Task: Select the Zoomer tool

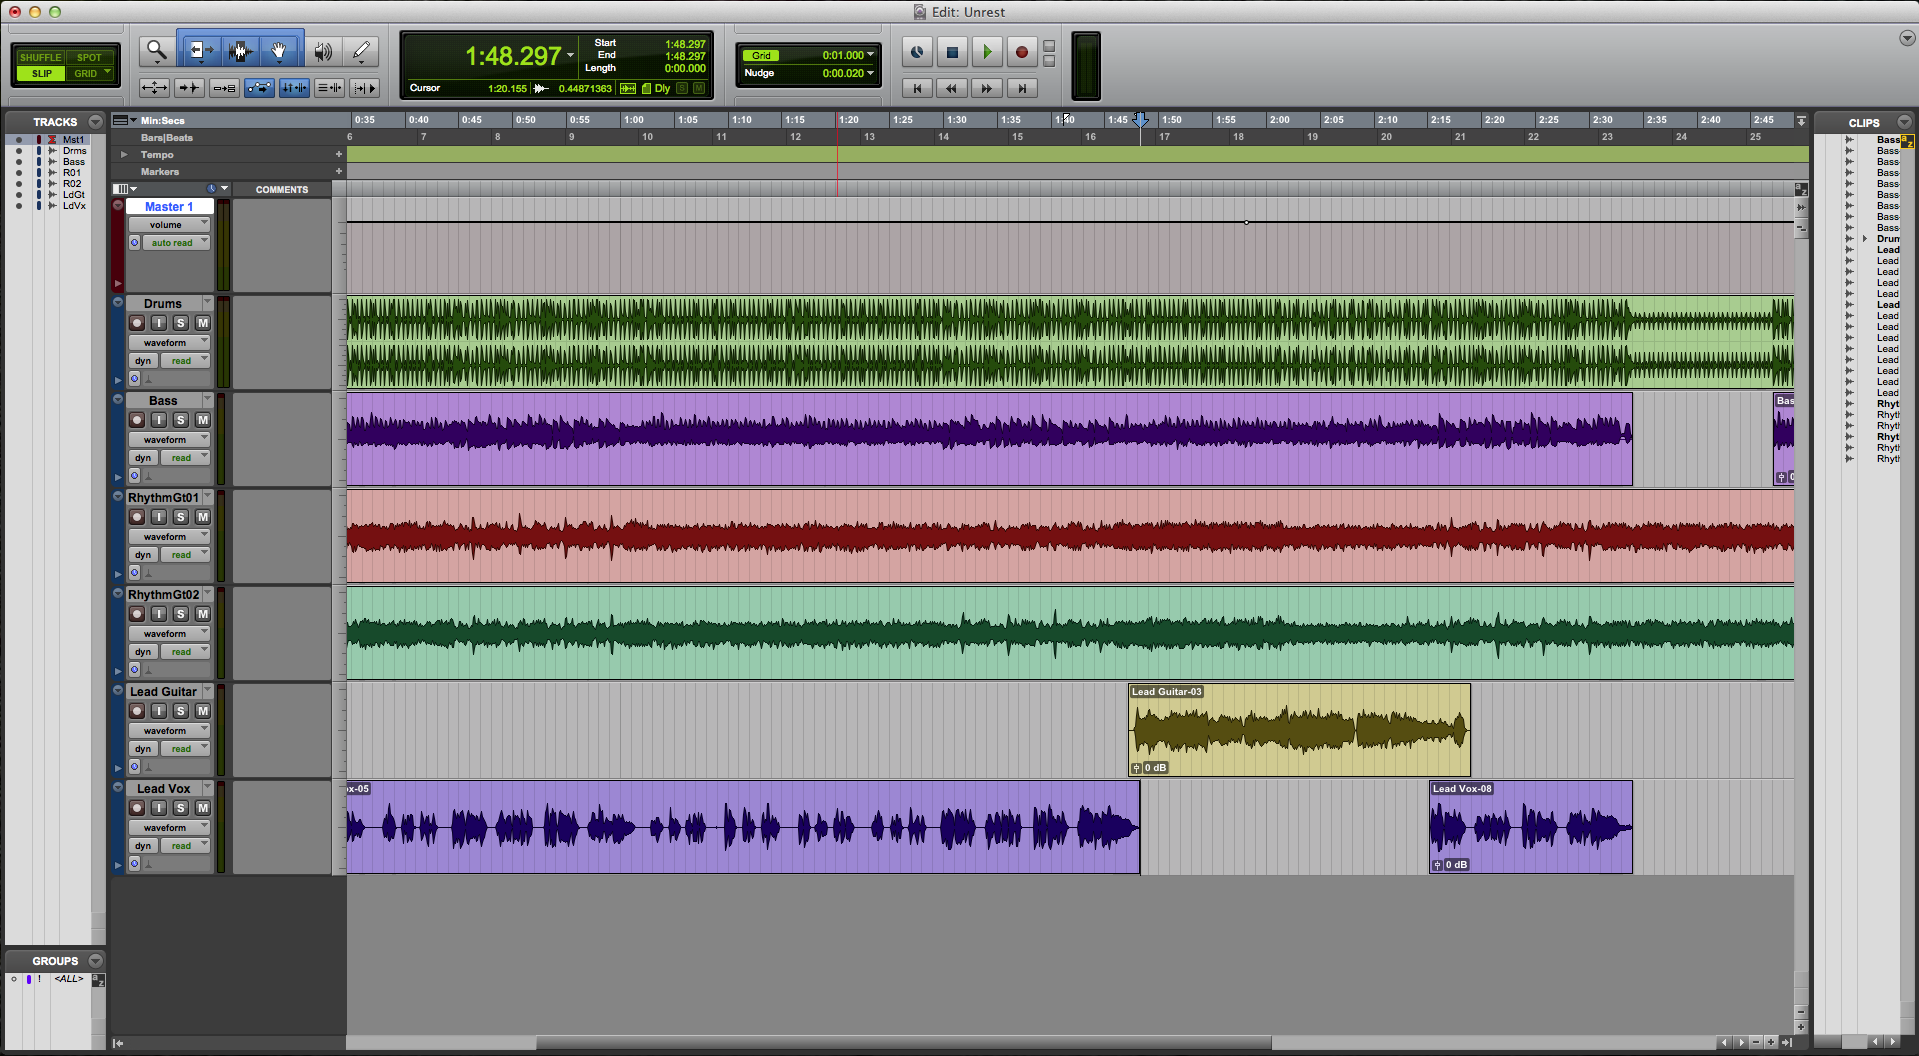Action: tap(156, 50)
